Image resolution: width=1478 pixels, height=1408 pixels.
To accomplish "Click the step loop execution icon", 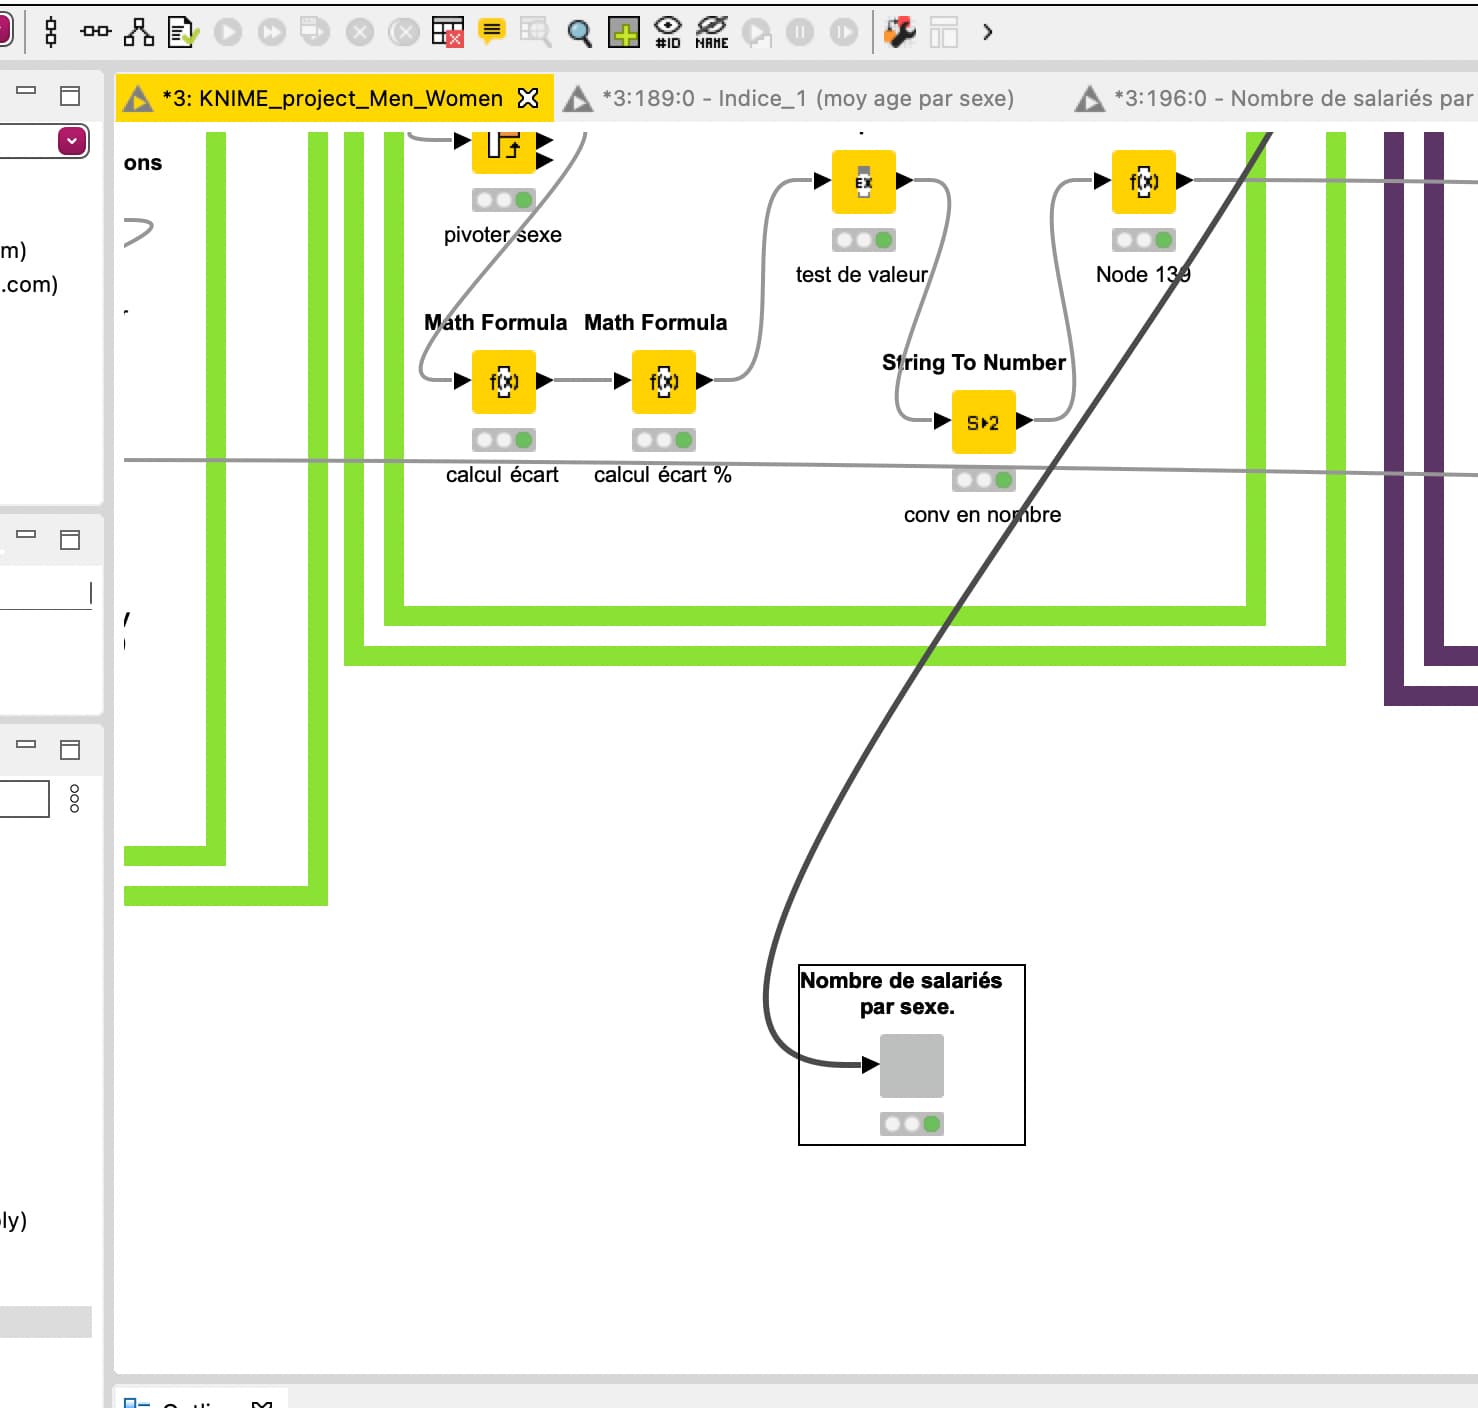I will coord(757,33).
